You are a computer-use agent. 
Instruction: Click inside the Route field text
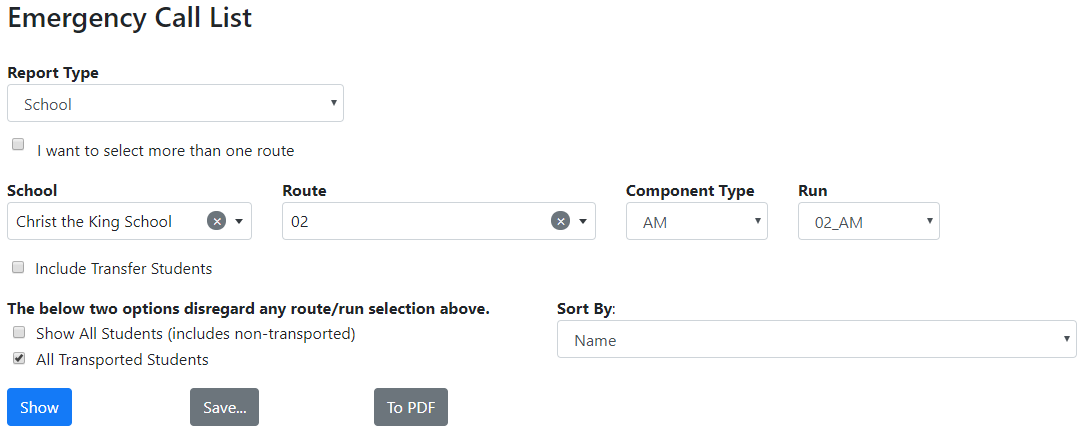[x=400, y=222]
